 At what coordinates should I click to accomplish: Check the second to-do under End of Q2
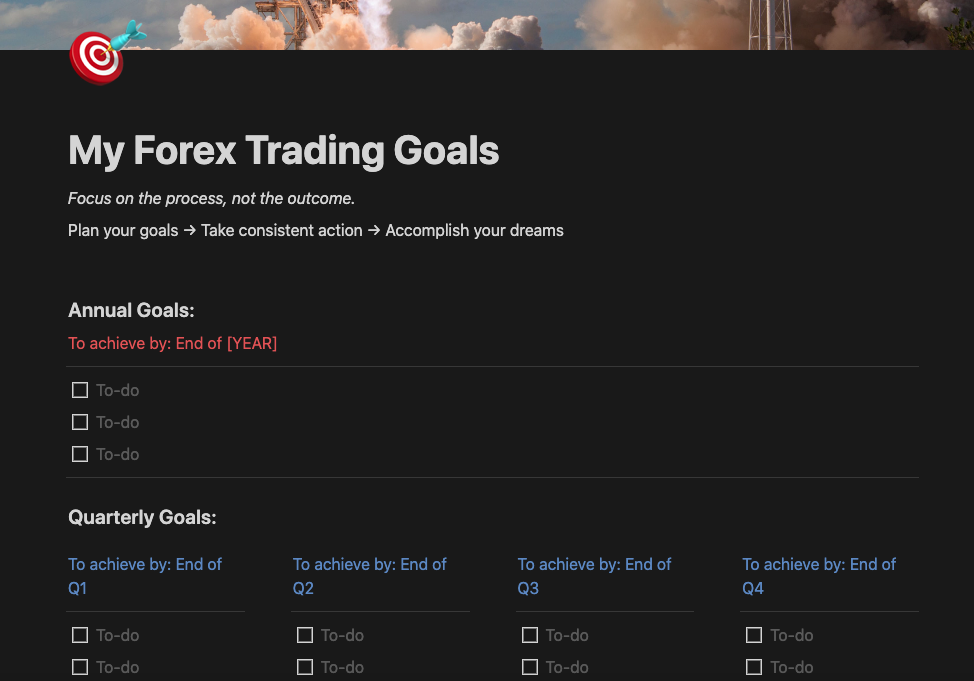click(305, 667)
